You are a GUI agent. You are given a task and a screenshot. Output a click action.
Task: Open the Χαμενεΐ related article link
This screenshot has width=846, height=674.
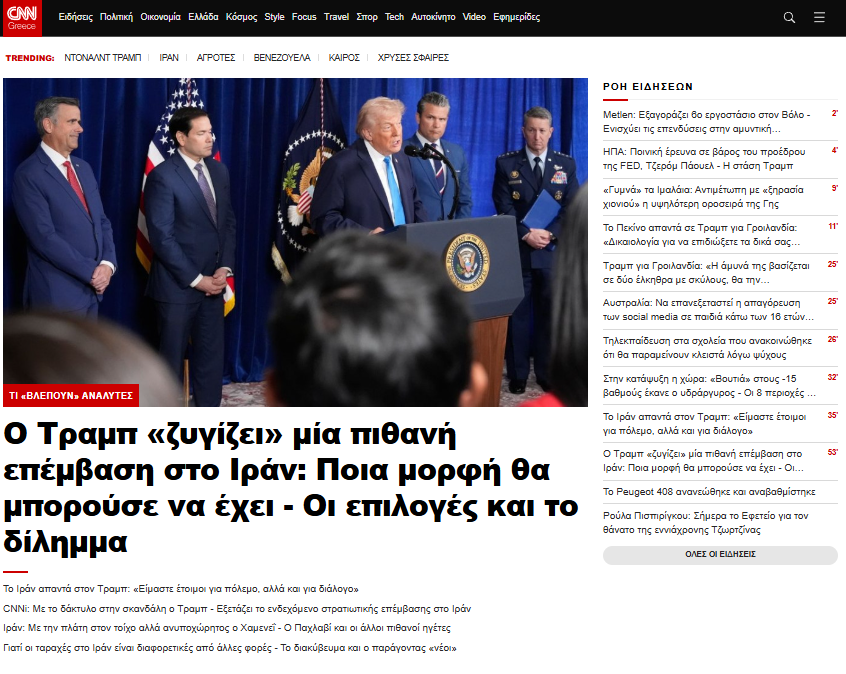pos(227,628)
